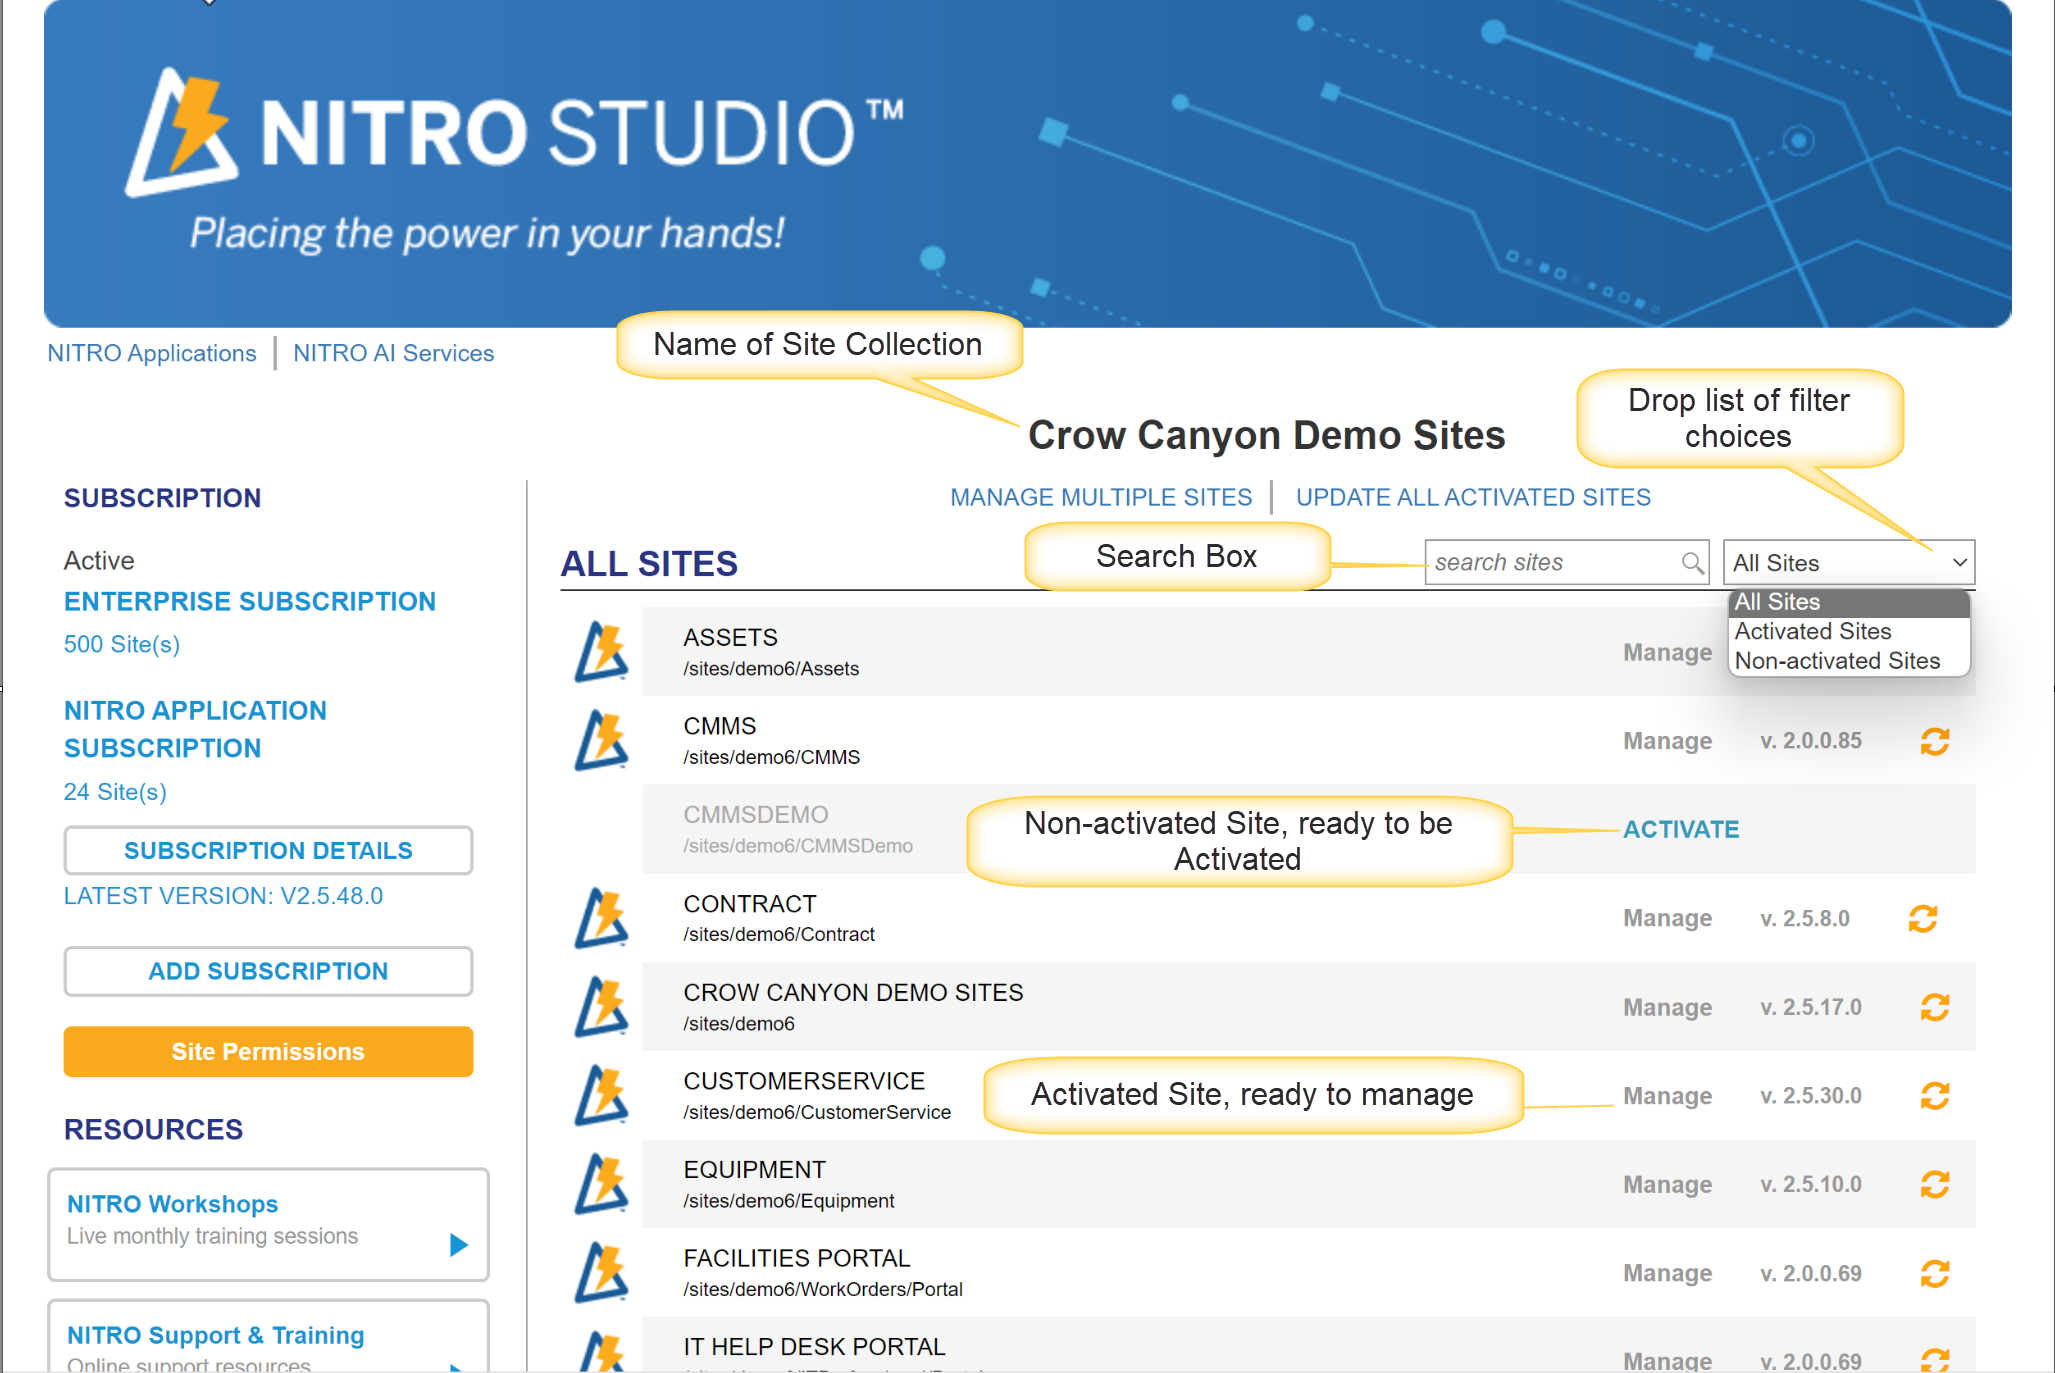
Task: Click the NITRO AI Services menu link
Action: click(392, 352)
